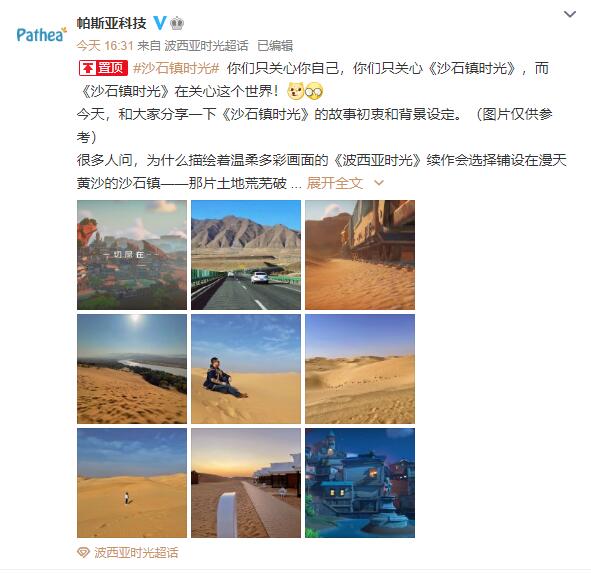Click the diamond super-topic icon at bottom

tap(83, 553)
